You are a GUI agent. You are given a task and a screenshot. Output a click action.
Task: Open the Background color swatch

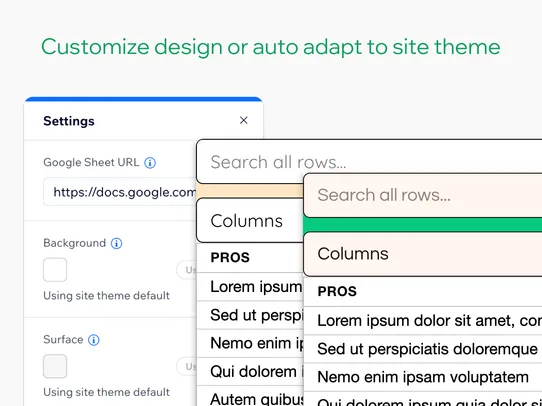[55, 270]
